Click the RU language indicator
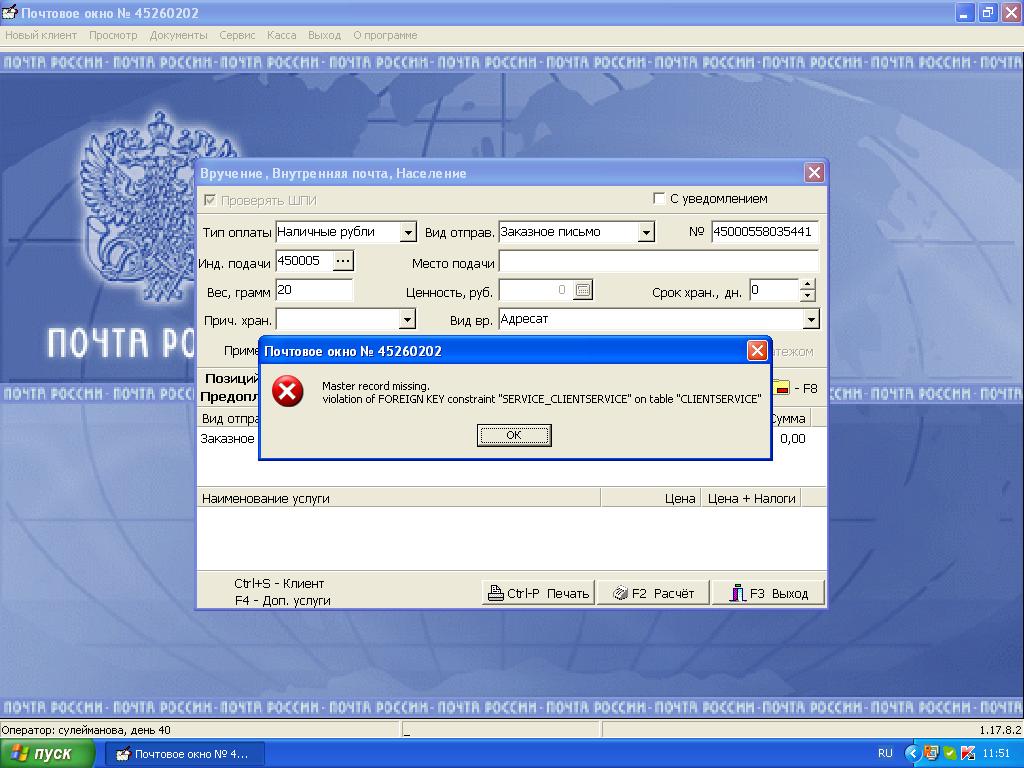The height and width of the screenshot is (768, 1024). [885, 754]
